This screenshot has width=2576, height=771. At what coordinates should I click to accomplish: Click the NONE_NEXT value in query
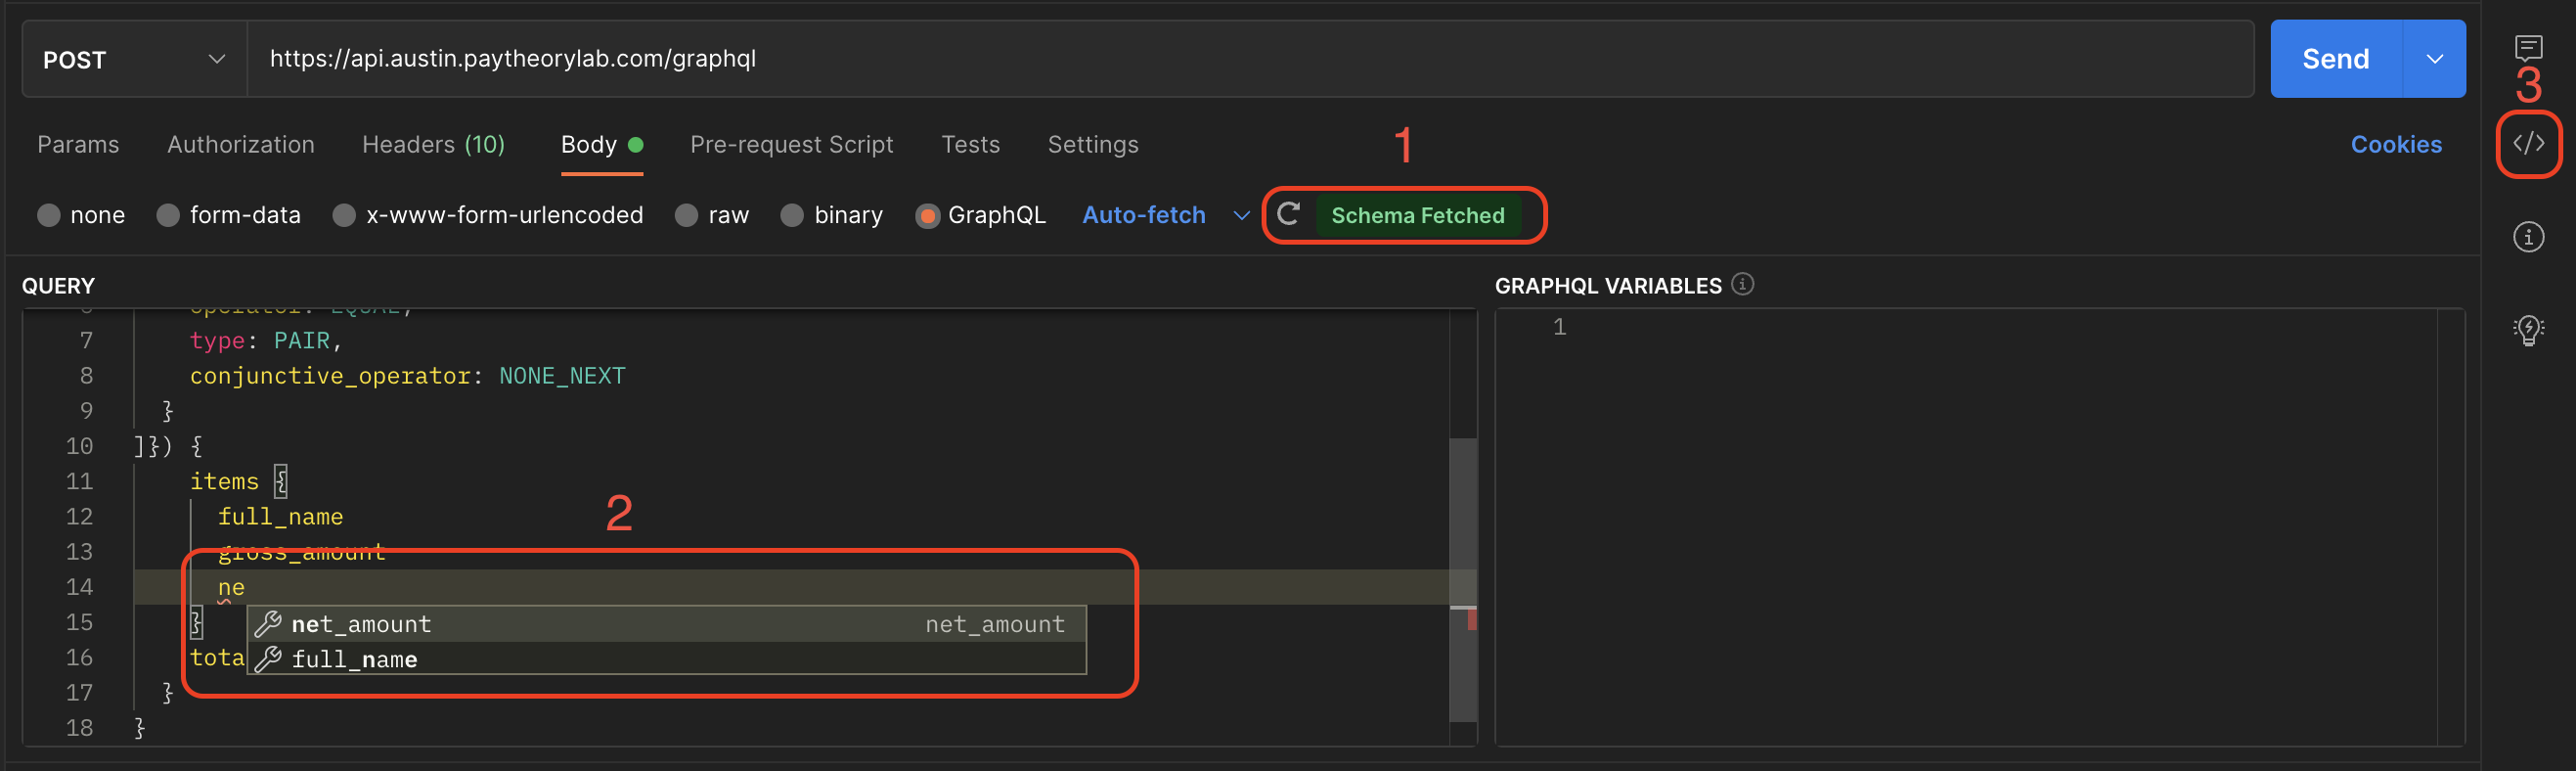tap(562, 376)
